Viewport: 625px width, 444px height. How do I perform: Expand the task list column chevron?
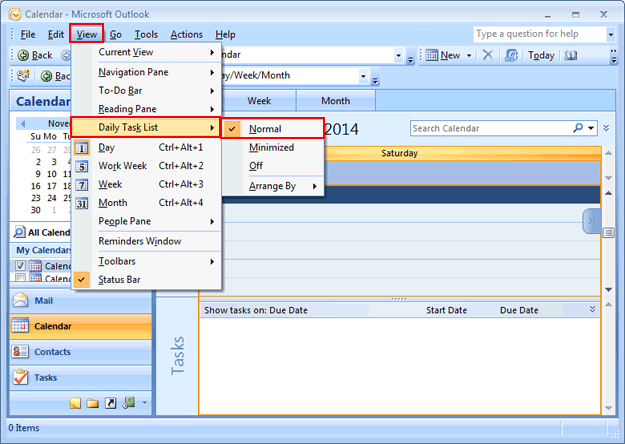point(592,309)
